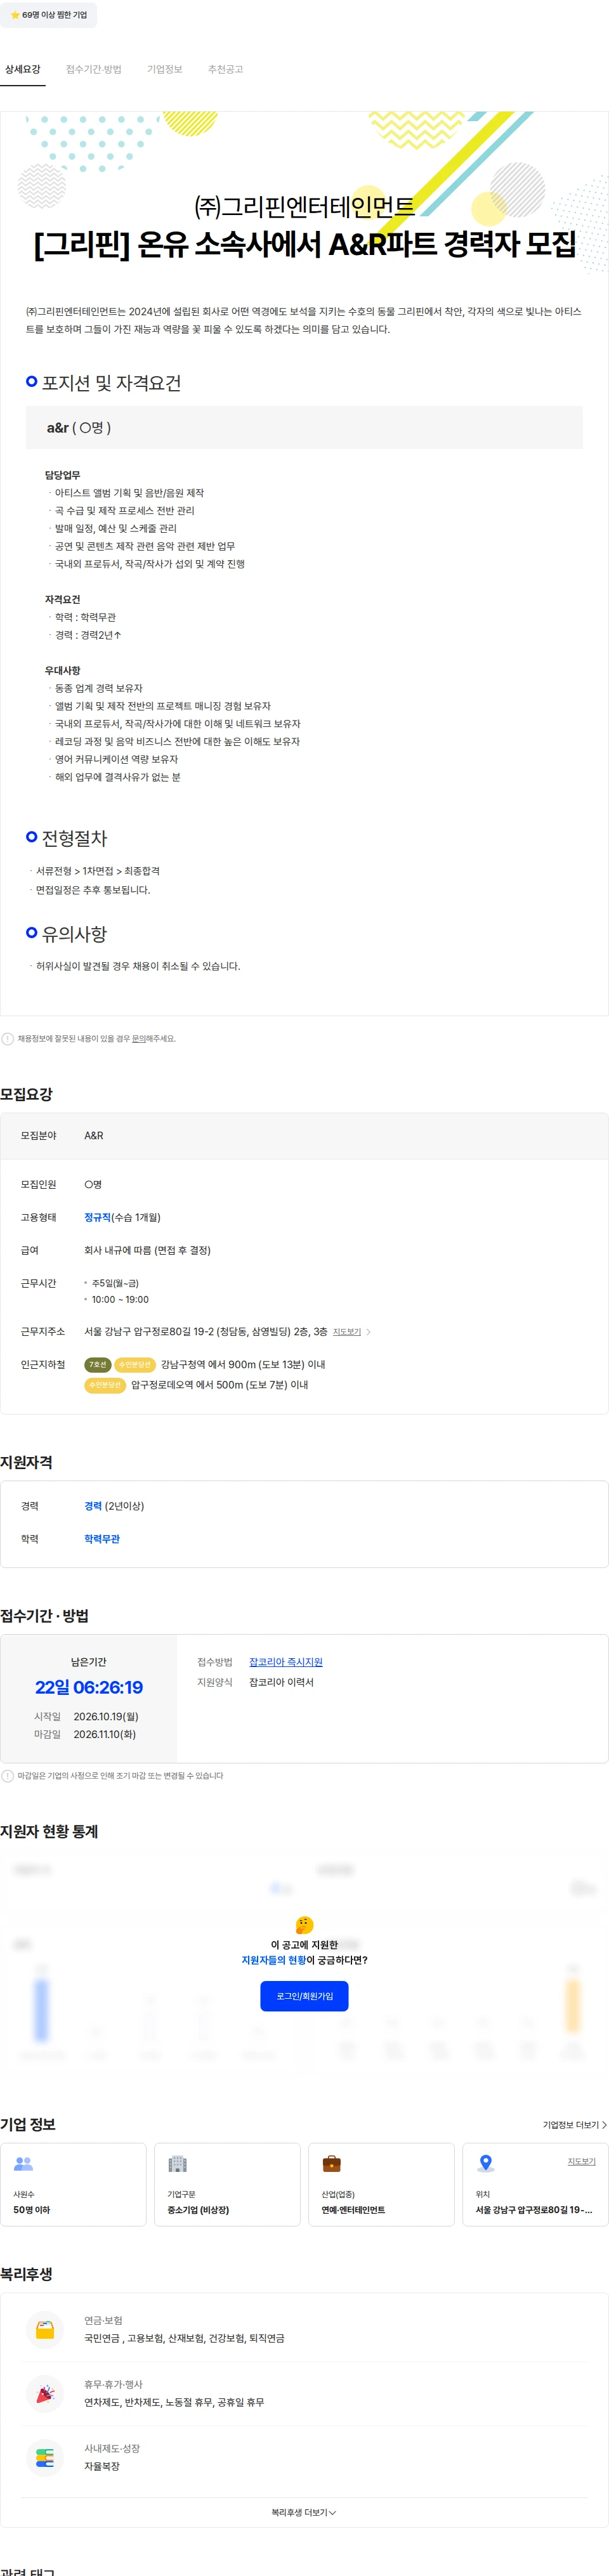Viewport: 609px width, 2576px height.
Task: Click the 50명 이하 employee count text
Action: coord(32,2210)
